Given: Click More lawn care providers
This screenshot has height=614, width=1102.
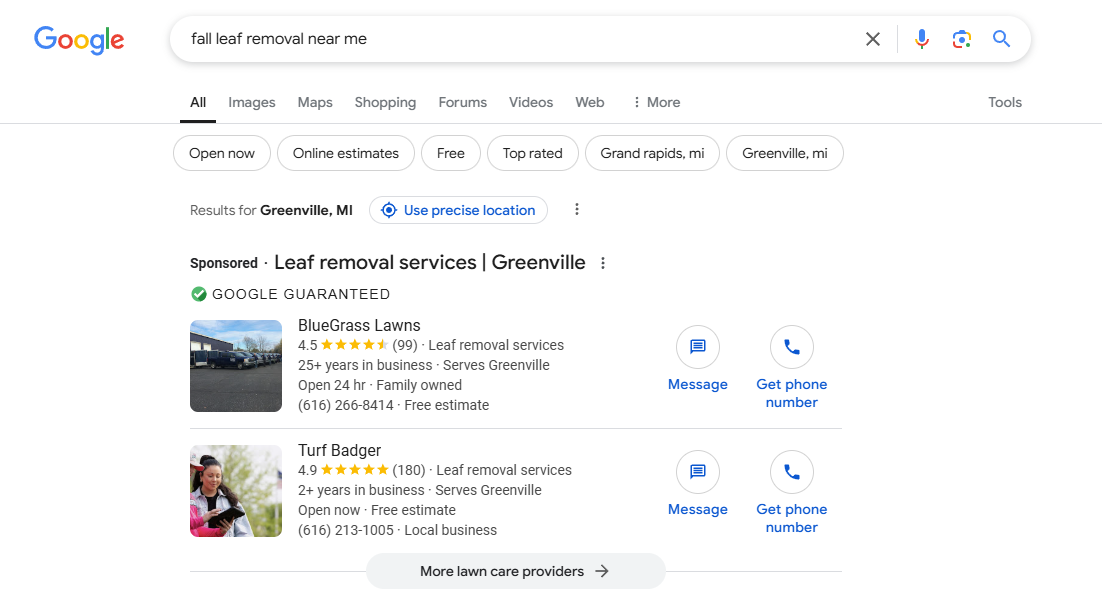Looking at the screenshot, I should pos(515,571).
